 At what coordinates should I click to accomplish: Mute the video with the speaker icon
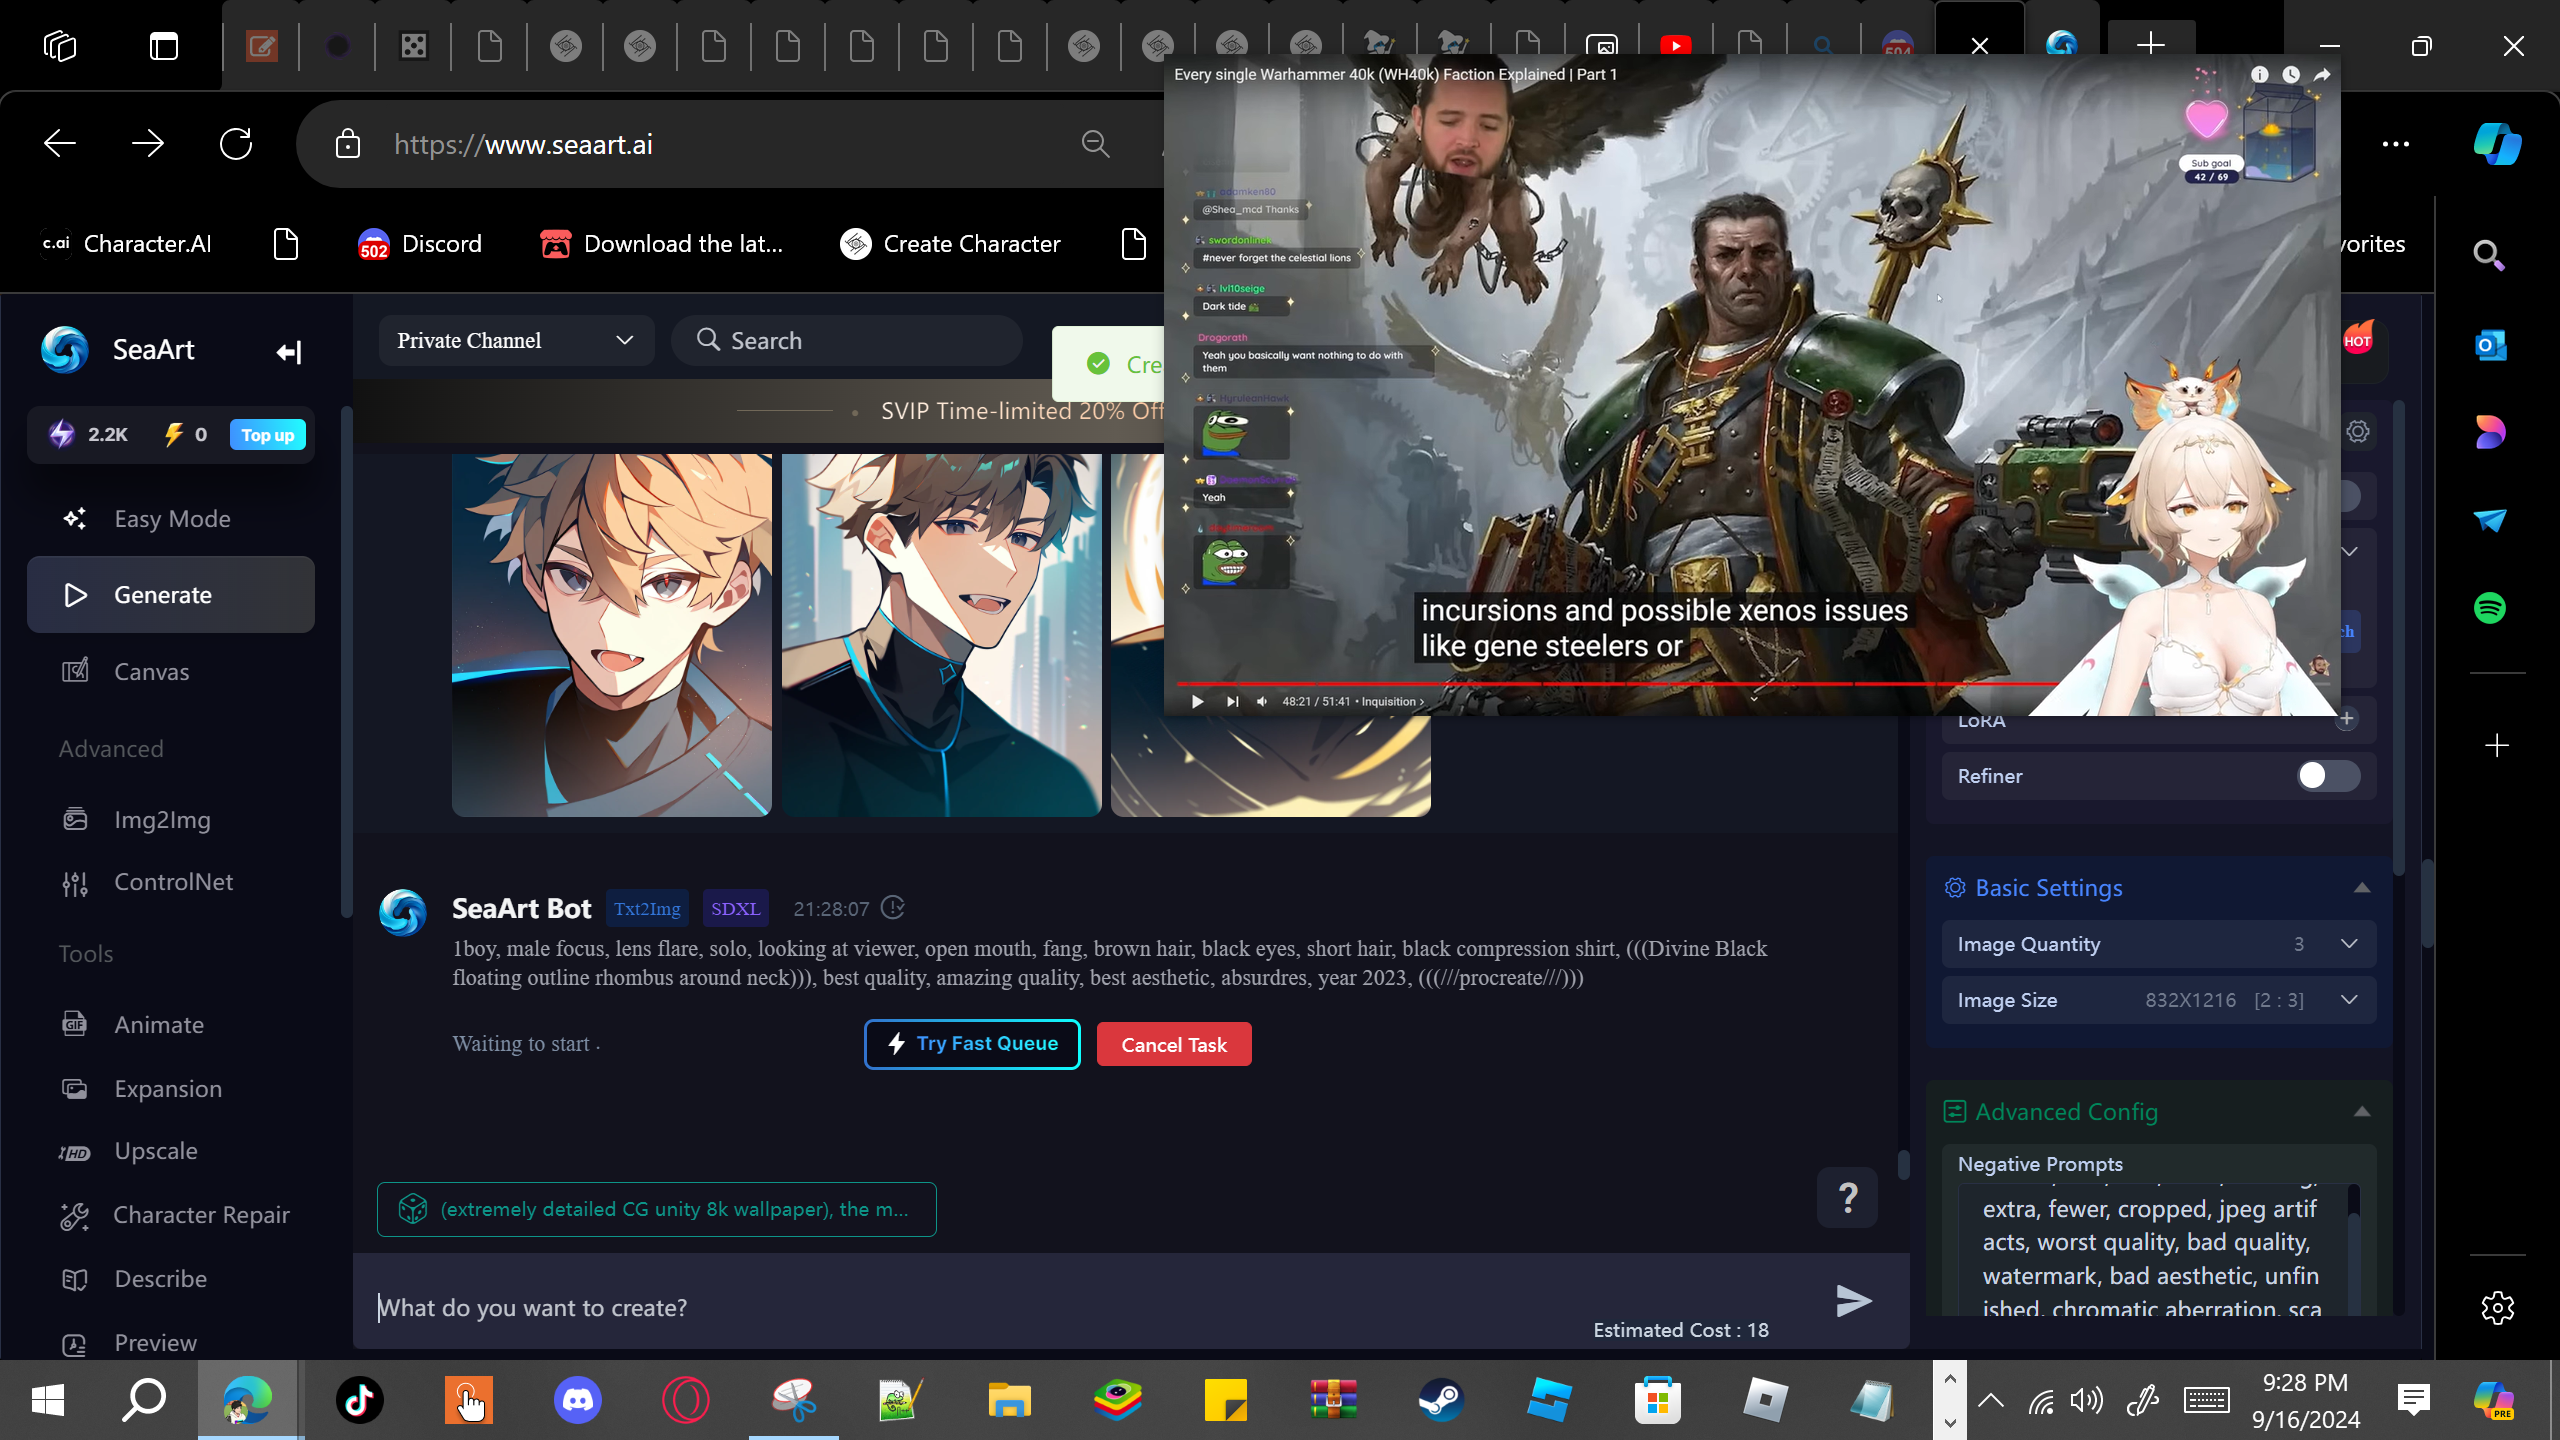[x=1262, y=701]
